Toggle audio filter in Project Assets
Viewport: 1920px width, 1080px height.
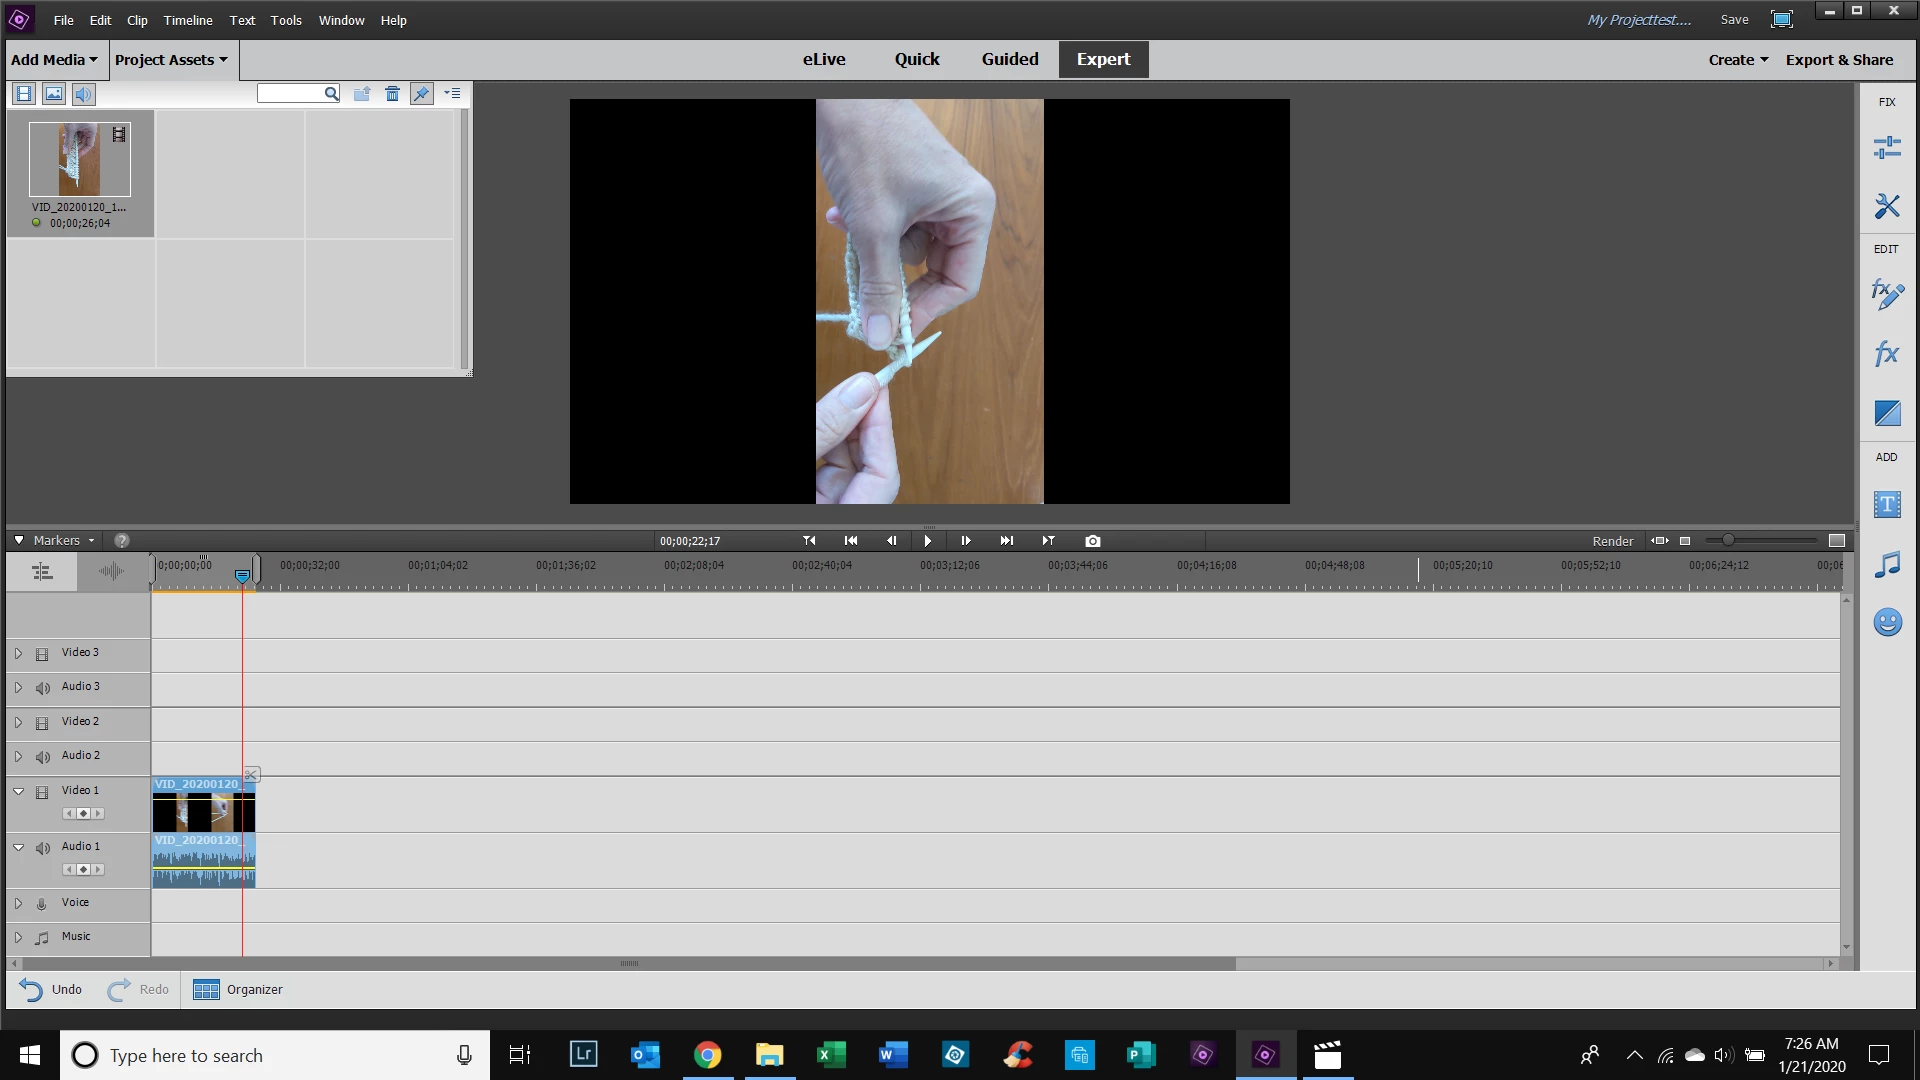[x=84, y=94]
